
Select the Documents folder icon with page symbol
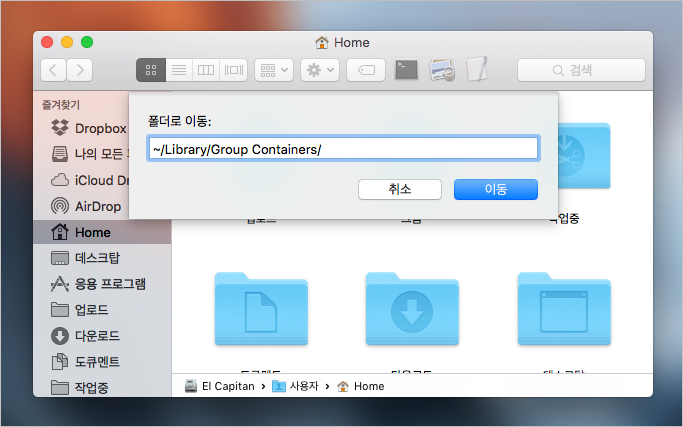[x=261, y=309]
